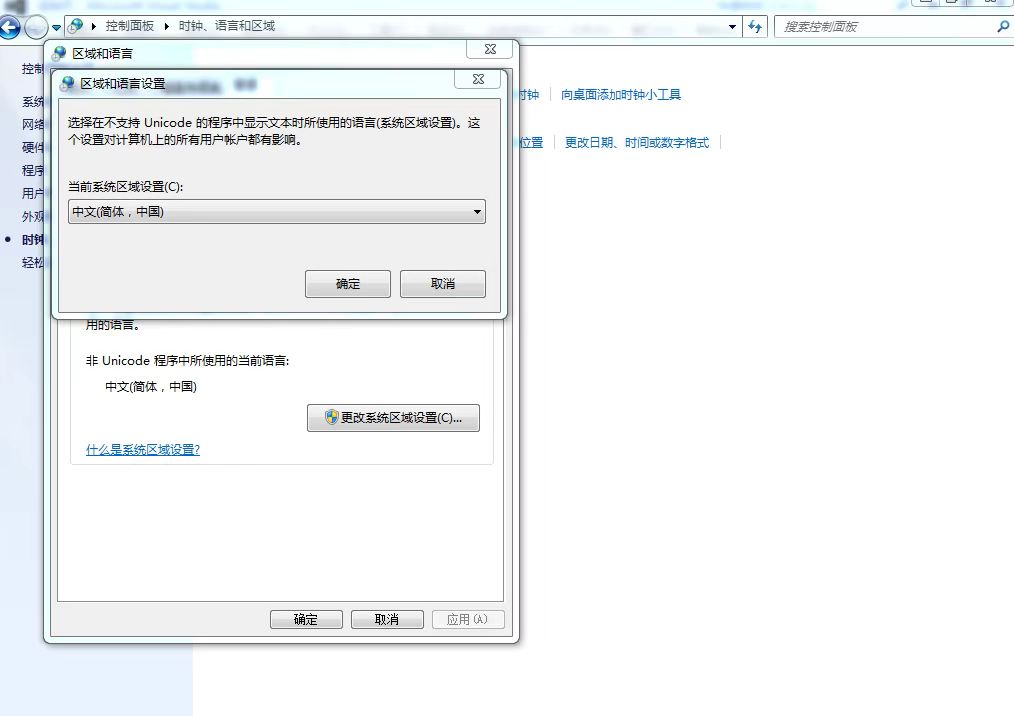Click the magnifier search icon
The image size is (1014, 716).
[1003, 27]
